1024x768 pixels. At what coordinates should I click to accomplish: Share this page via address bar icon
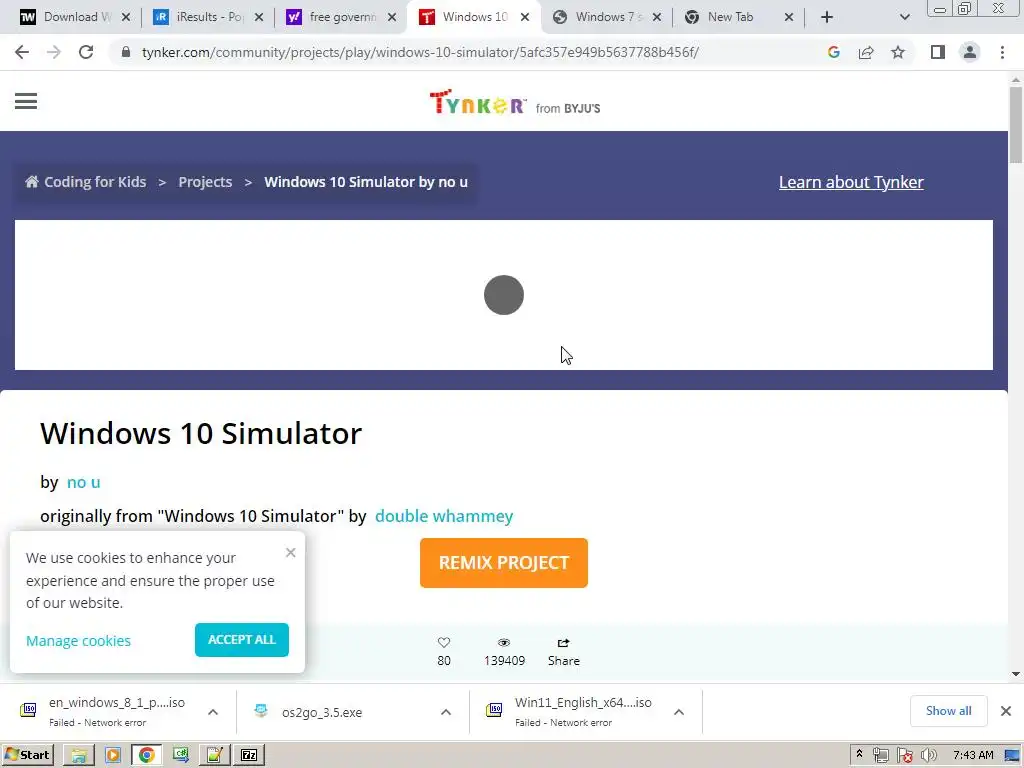click(866, 52)
